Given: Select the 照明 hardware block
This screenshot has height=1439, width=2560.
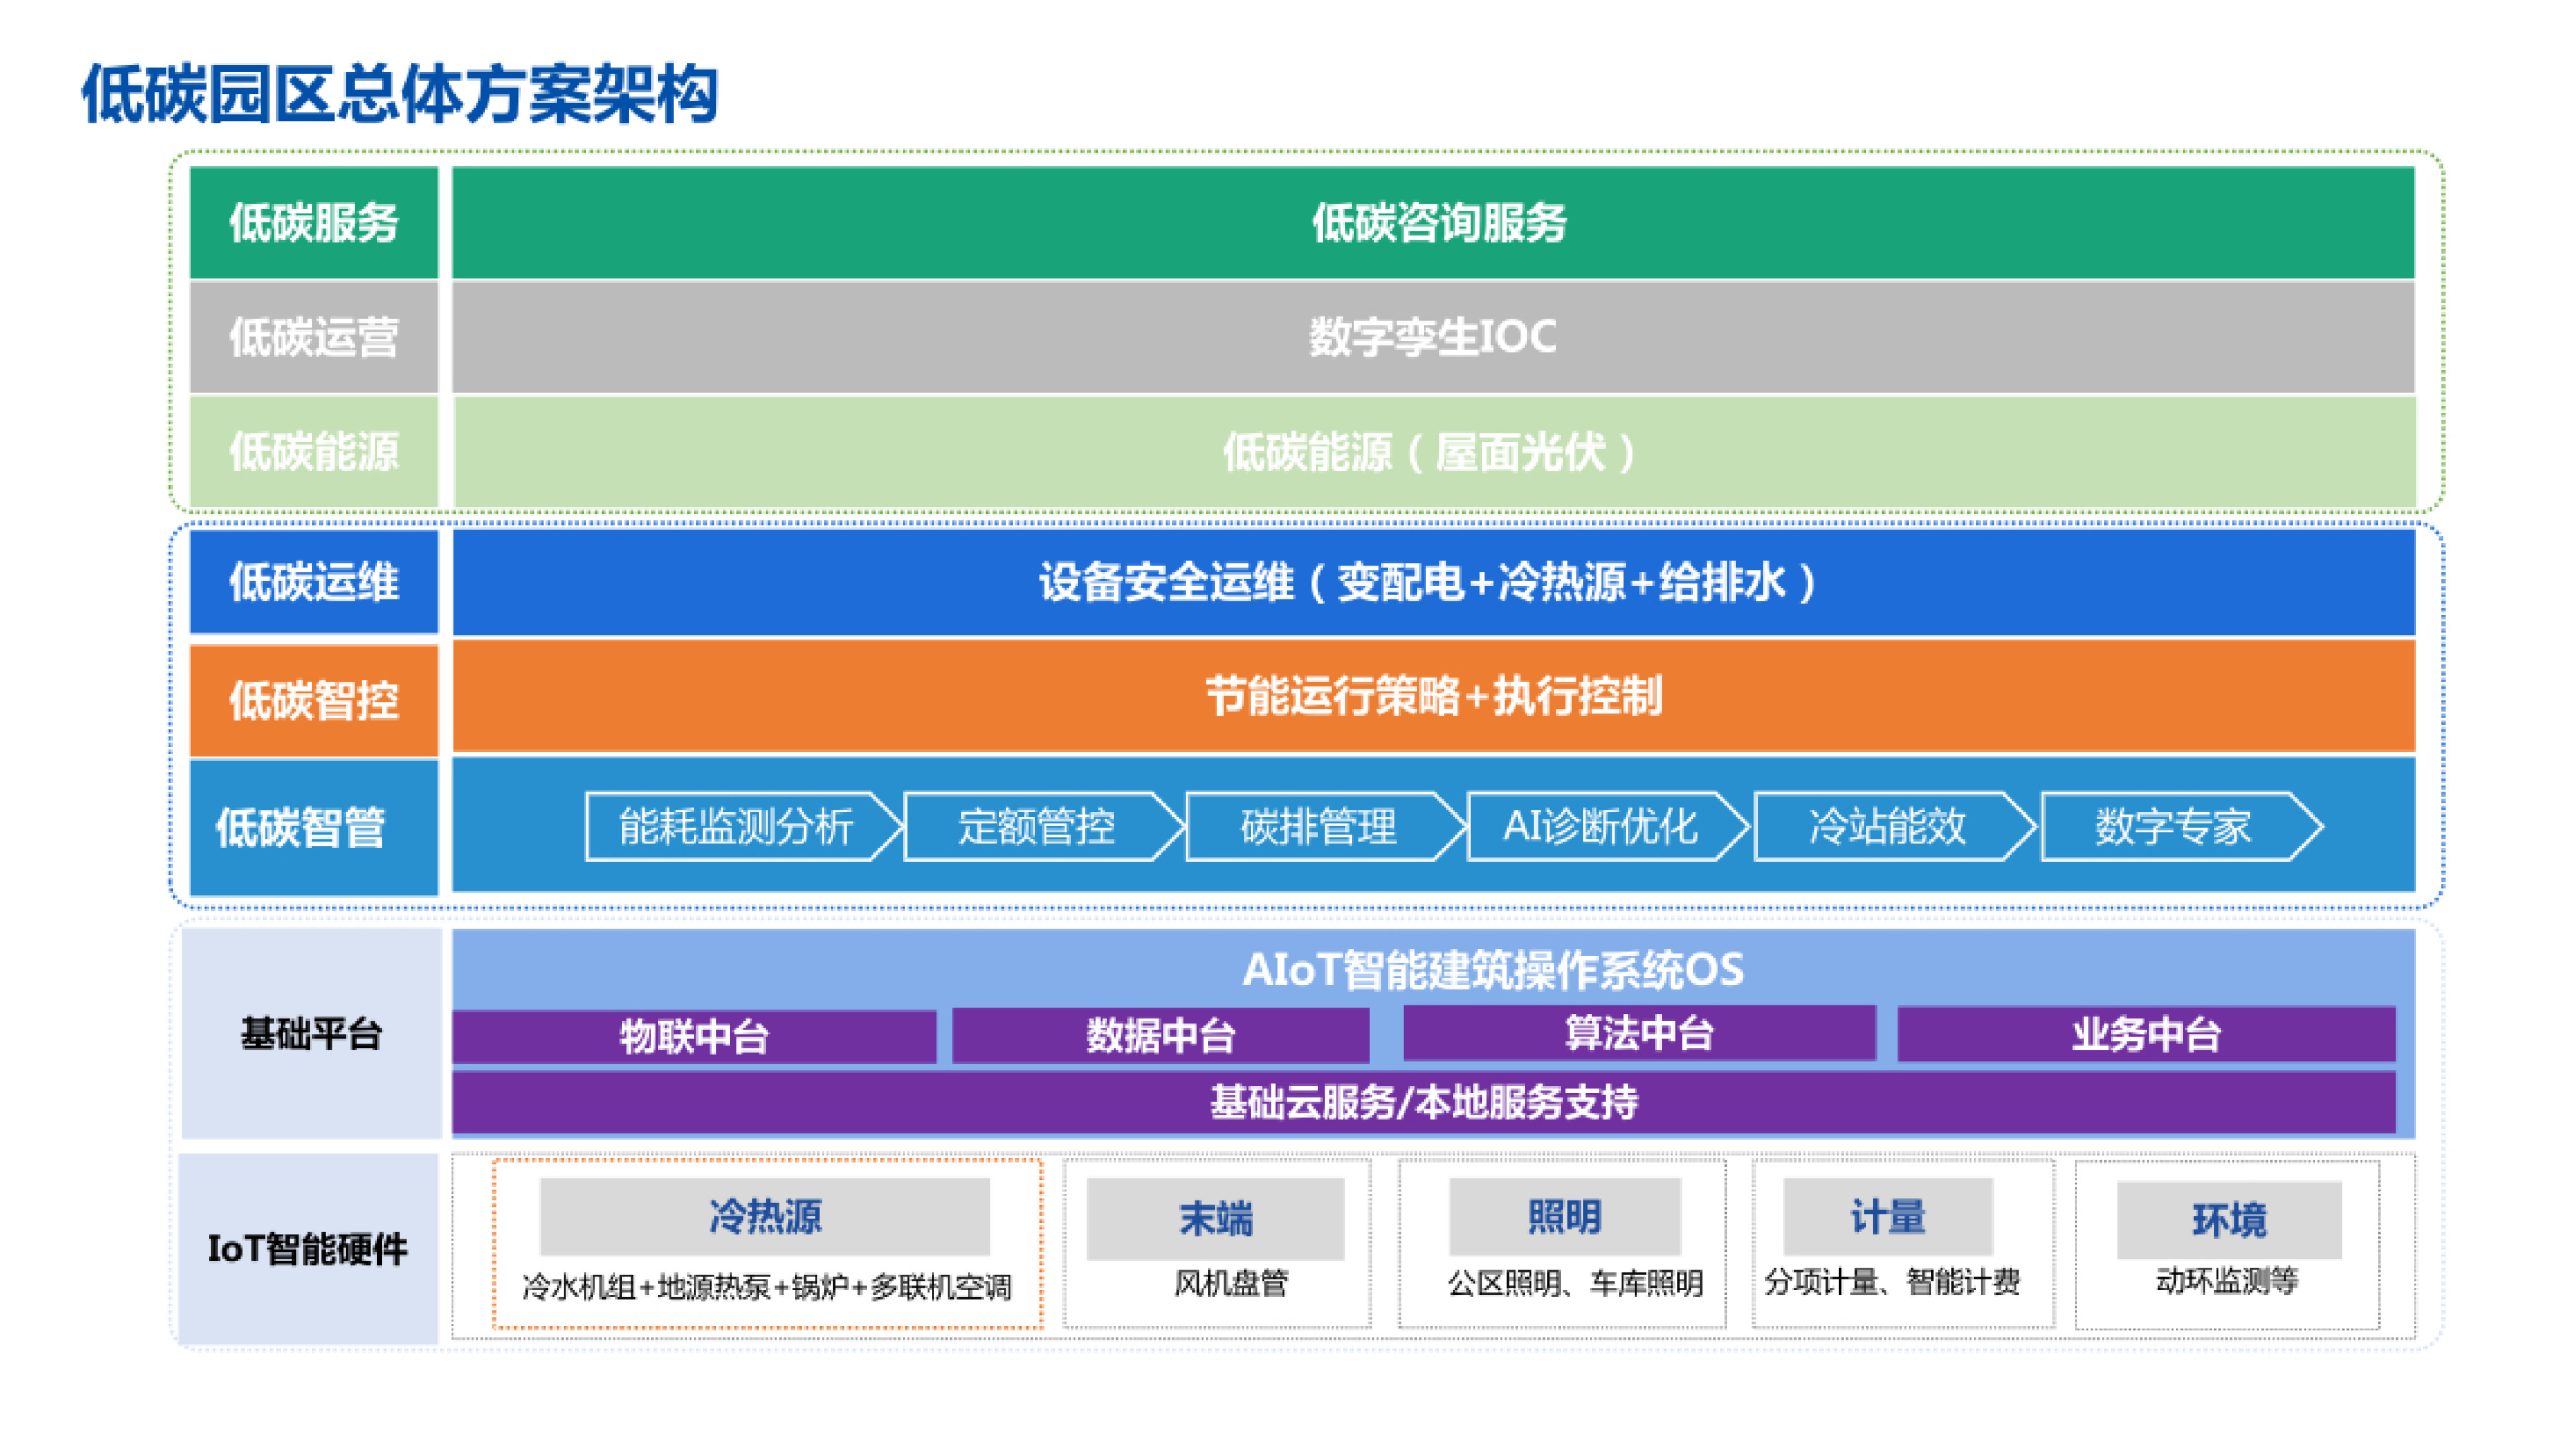Looking at the screenshot, I should point(1560,1216).
